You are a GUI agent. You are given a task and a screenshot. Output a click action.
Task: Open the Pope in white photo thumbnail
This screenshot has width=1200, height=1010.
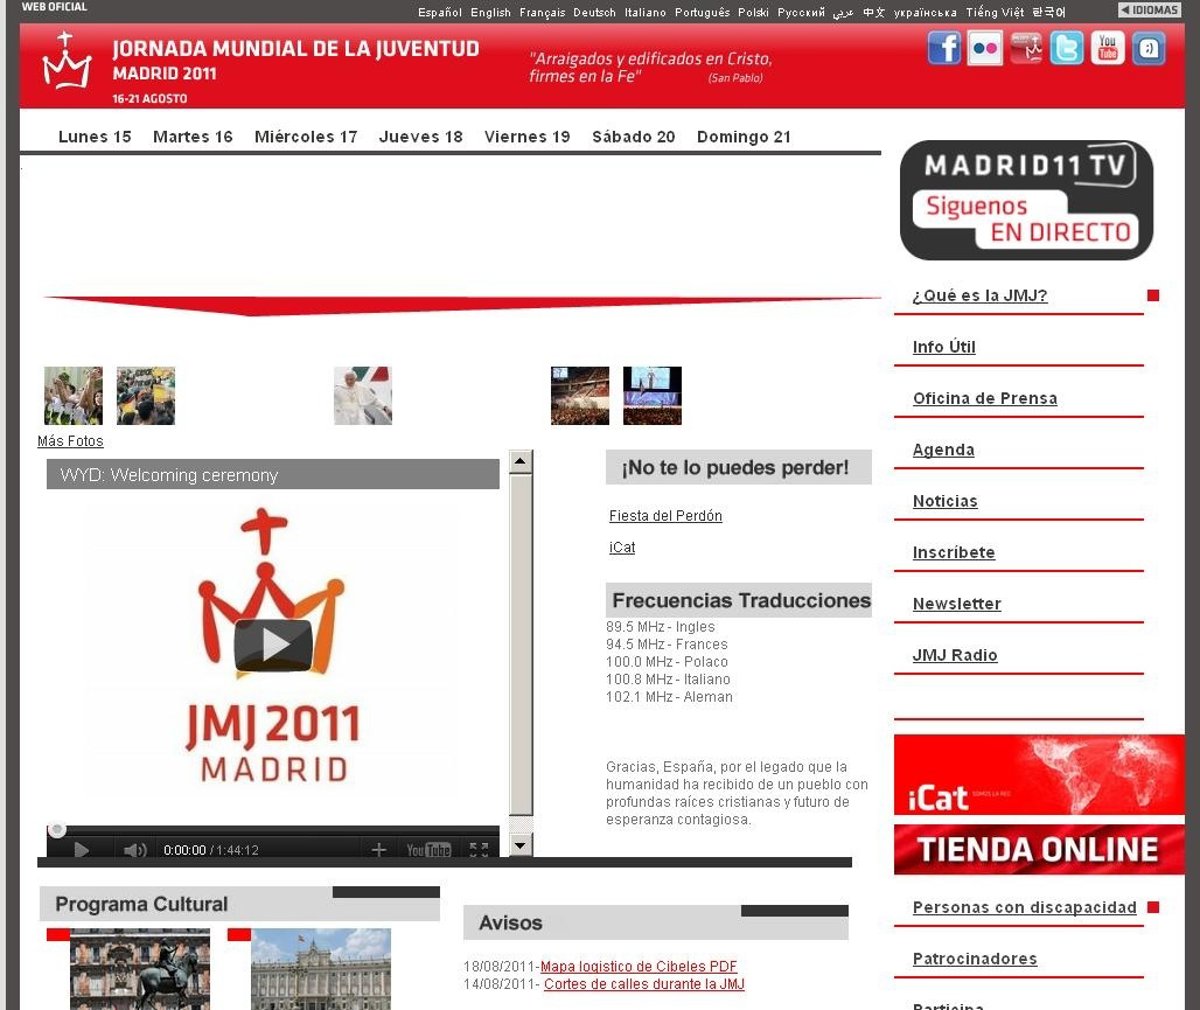pos(363,396)
